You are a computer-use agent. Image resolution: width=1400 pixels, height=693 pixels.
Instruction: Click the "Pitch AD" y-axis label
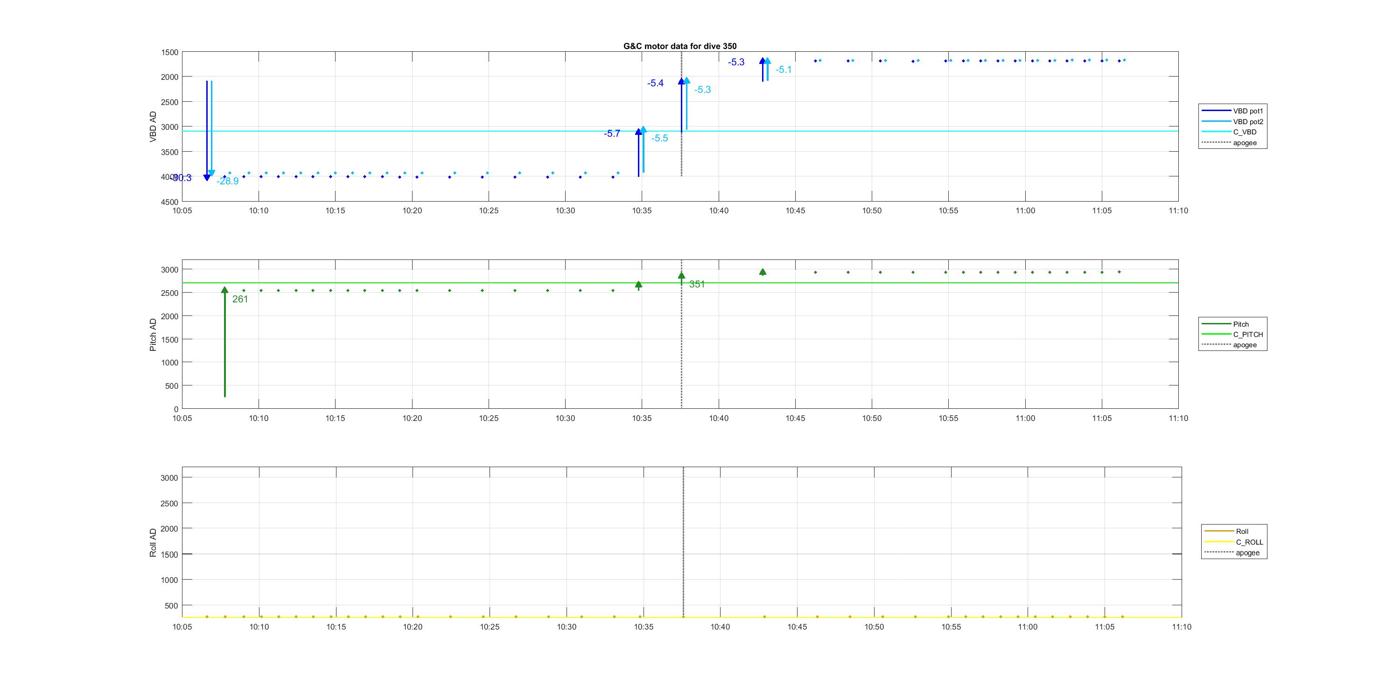[x=153, y=335]
